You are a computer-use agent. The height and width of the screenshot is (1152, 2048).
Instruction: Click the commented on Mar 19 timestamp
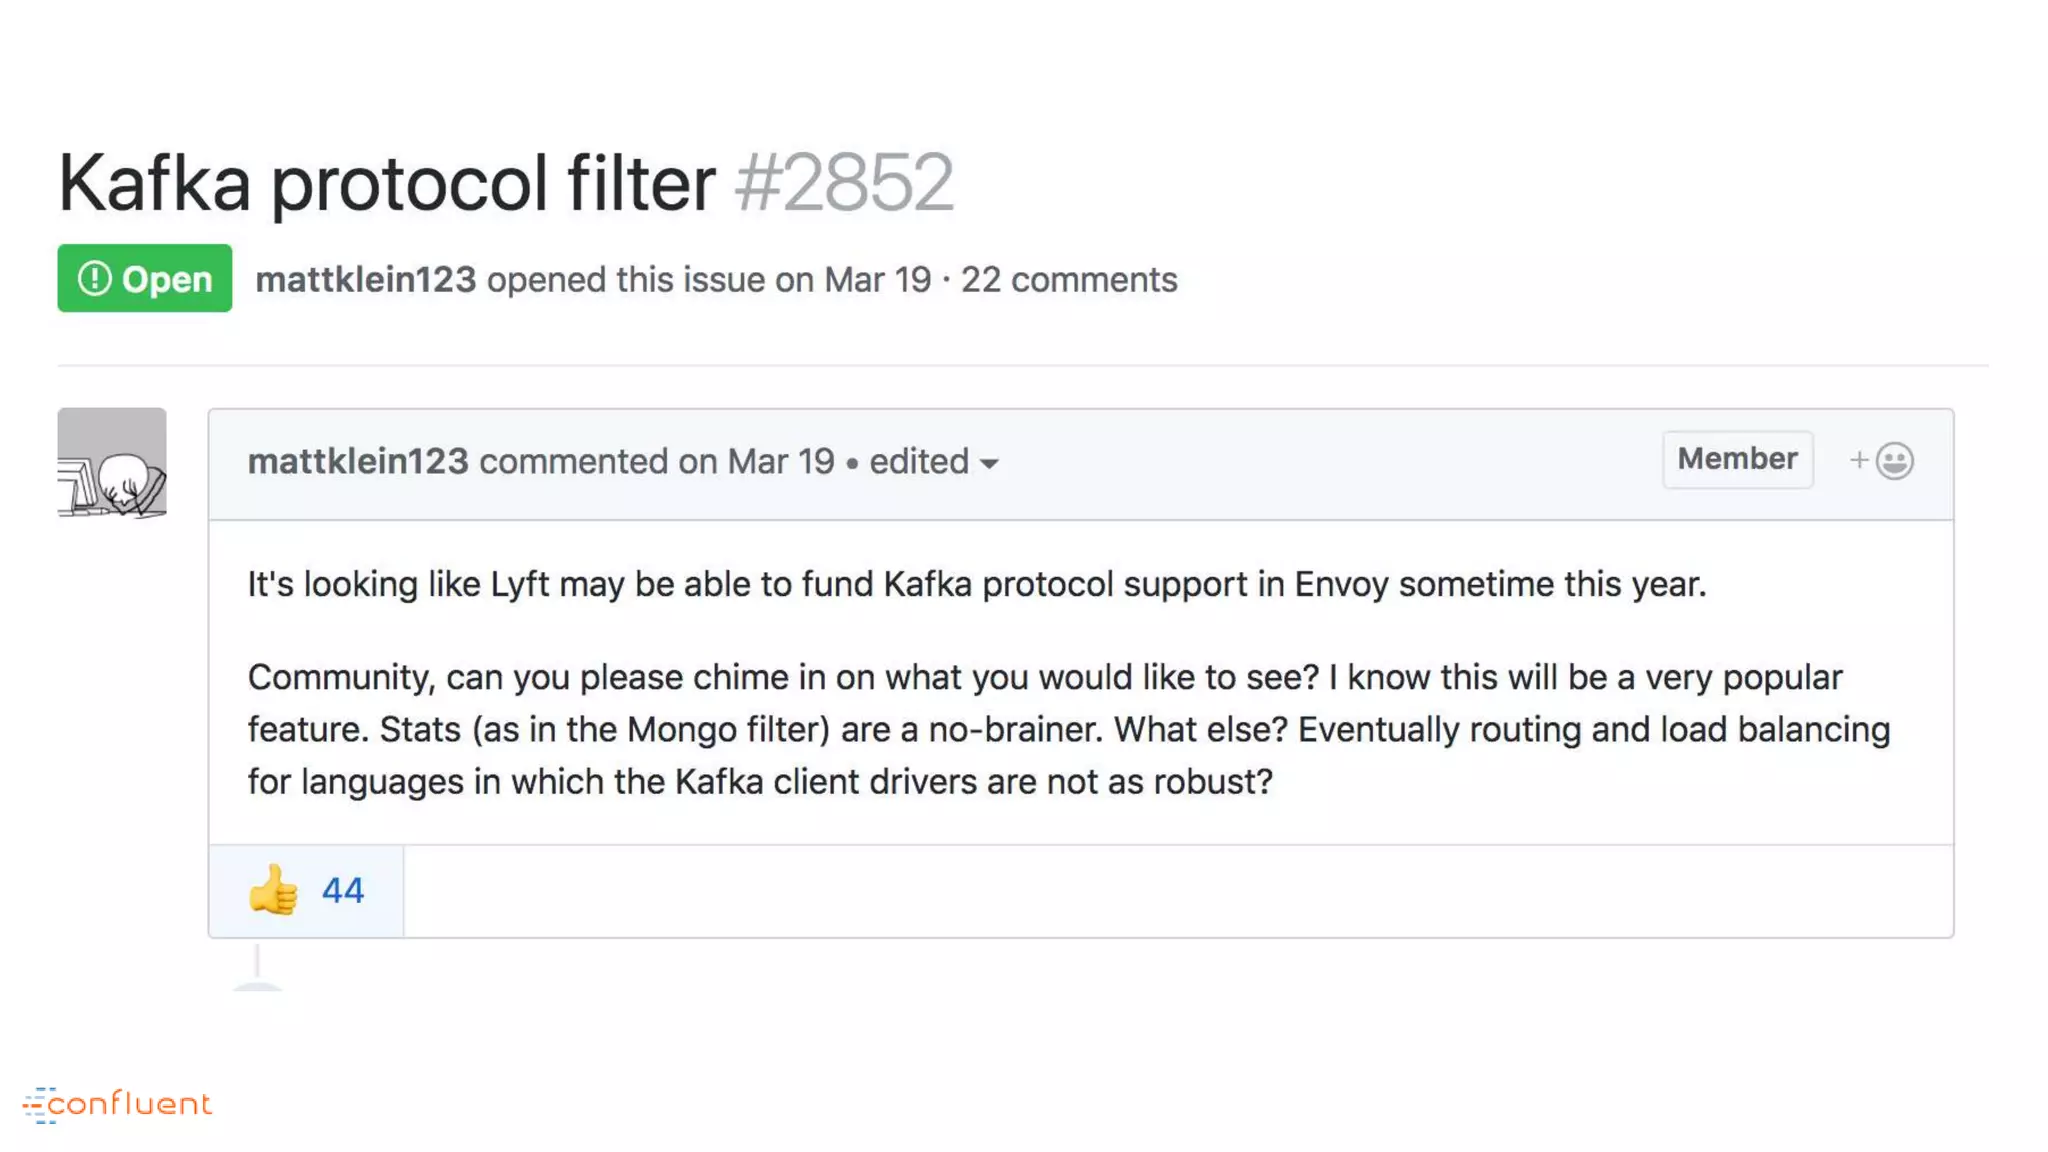[x=656, y=462]
